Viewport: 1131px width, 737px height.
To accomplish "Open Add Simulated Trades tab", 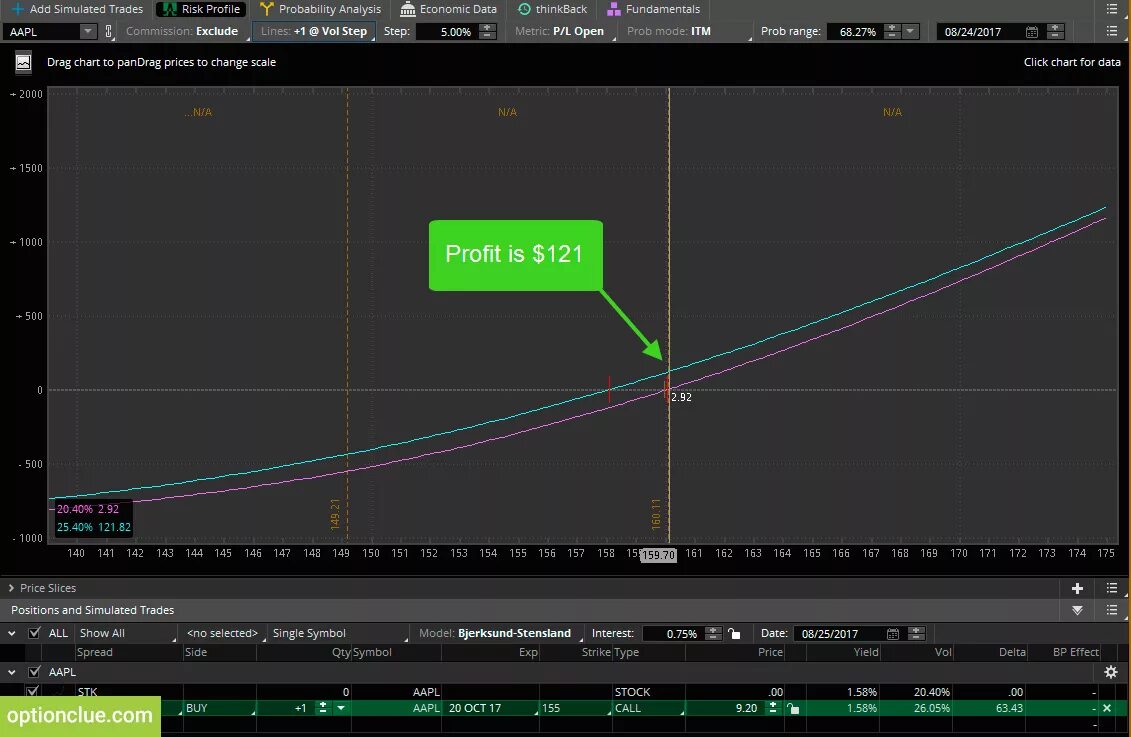I will pos(77,9).
